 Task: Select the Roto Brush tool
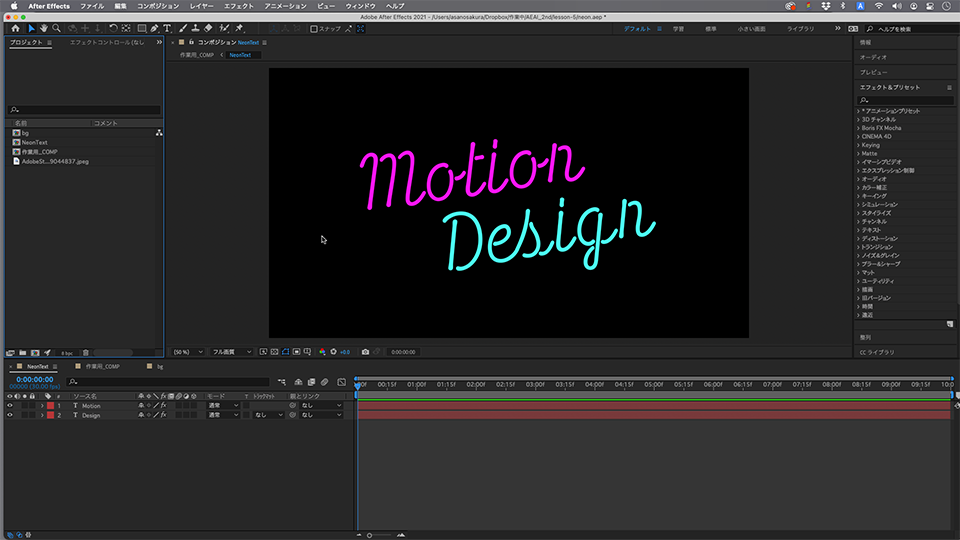click(224, 28)
